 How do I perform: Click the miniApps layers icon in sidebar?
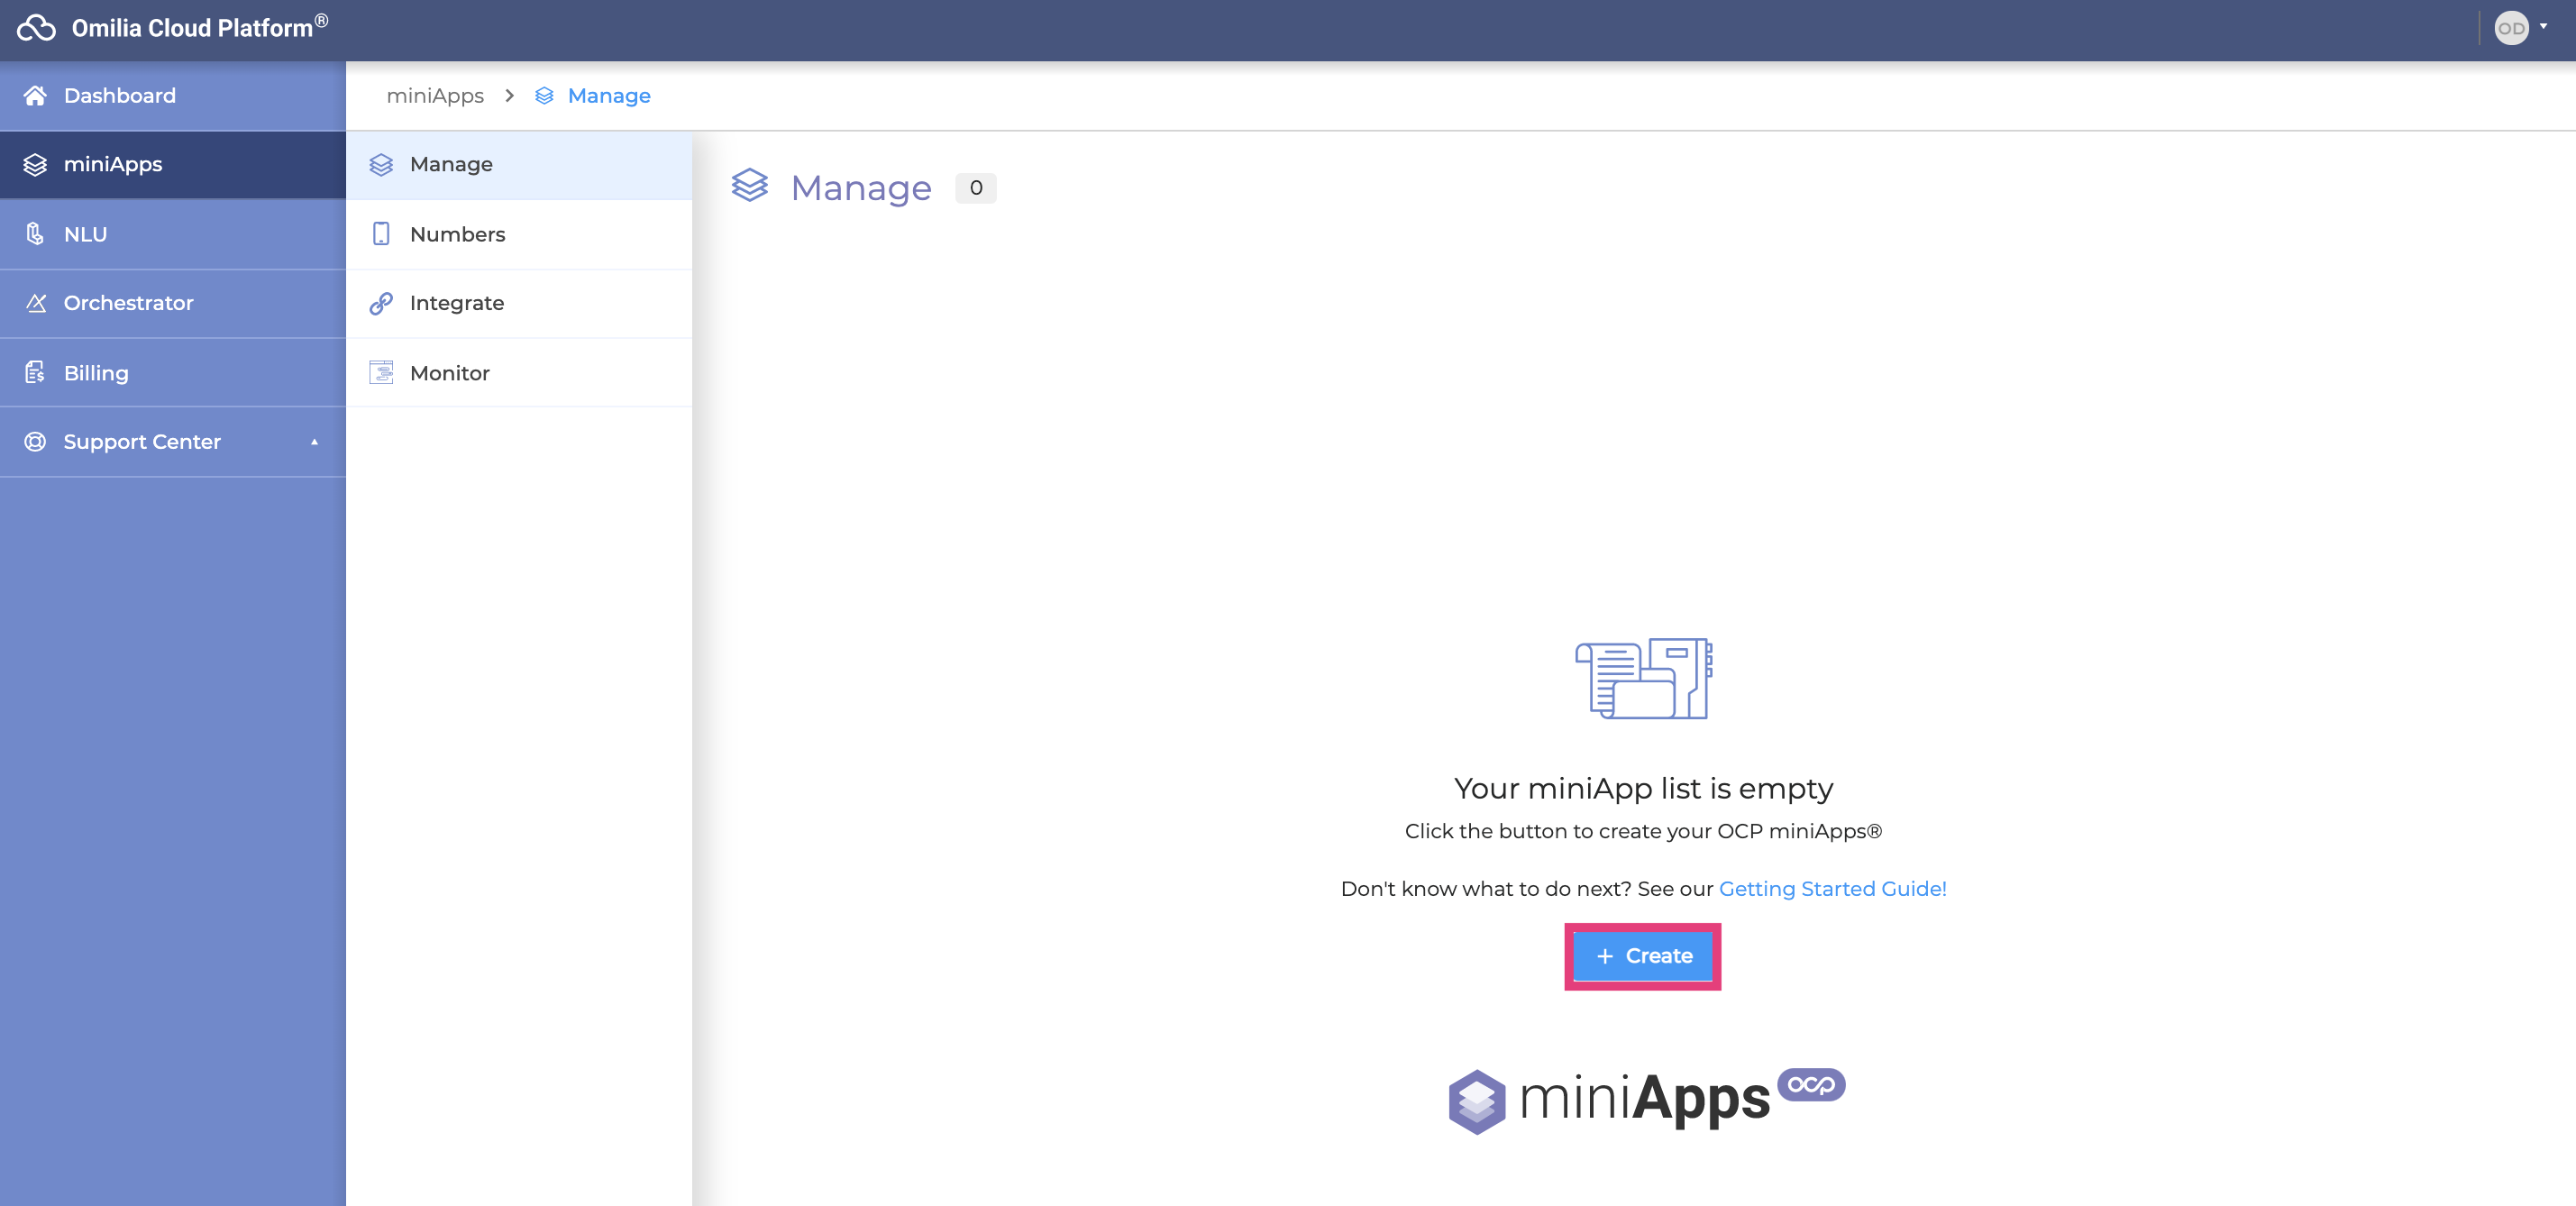(x=35, y=165)
